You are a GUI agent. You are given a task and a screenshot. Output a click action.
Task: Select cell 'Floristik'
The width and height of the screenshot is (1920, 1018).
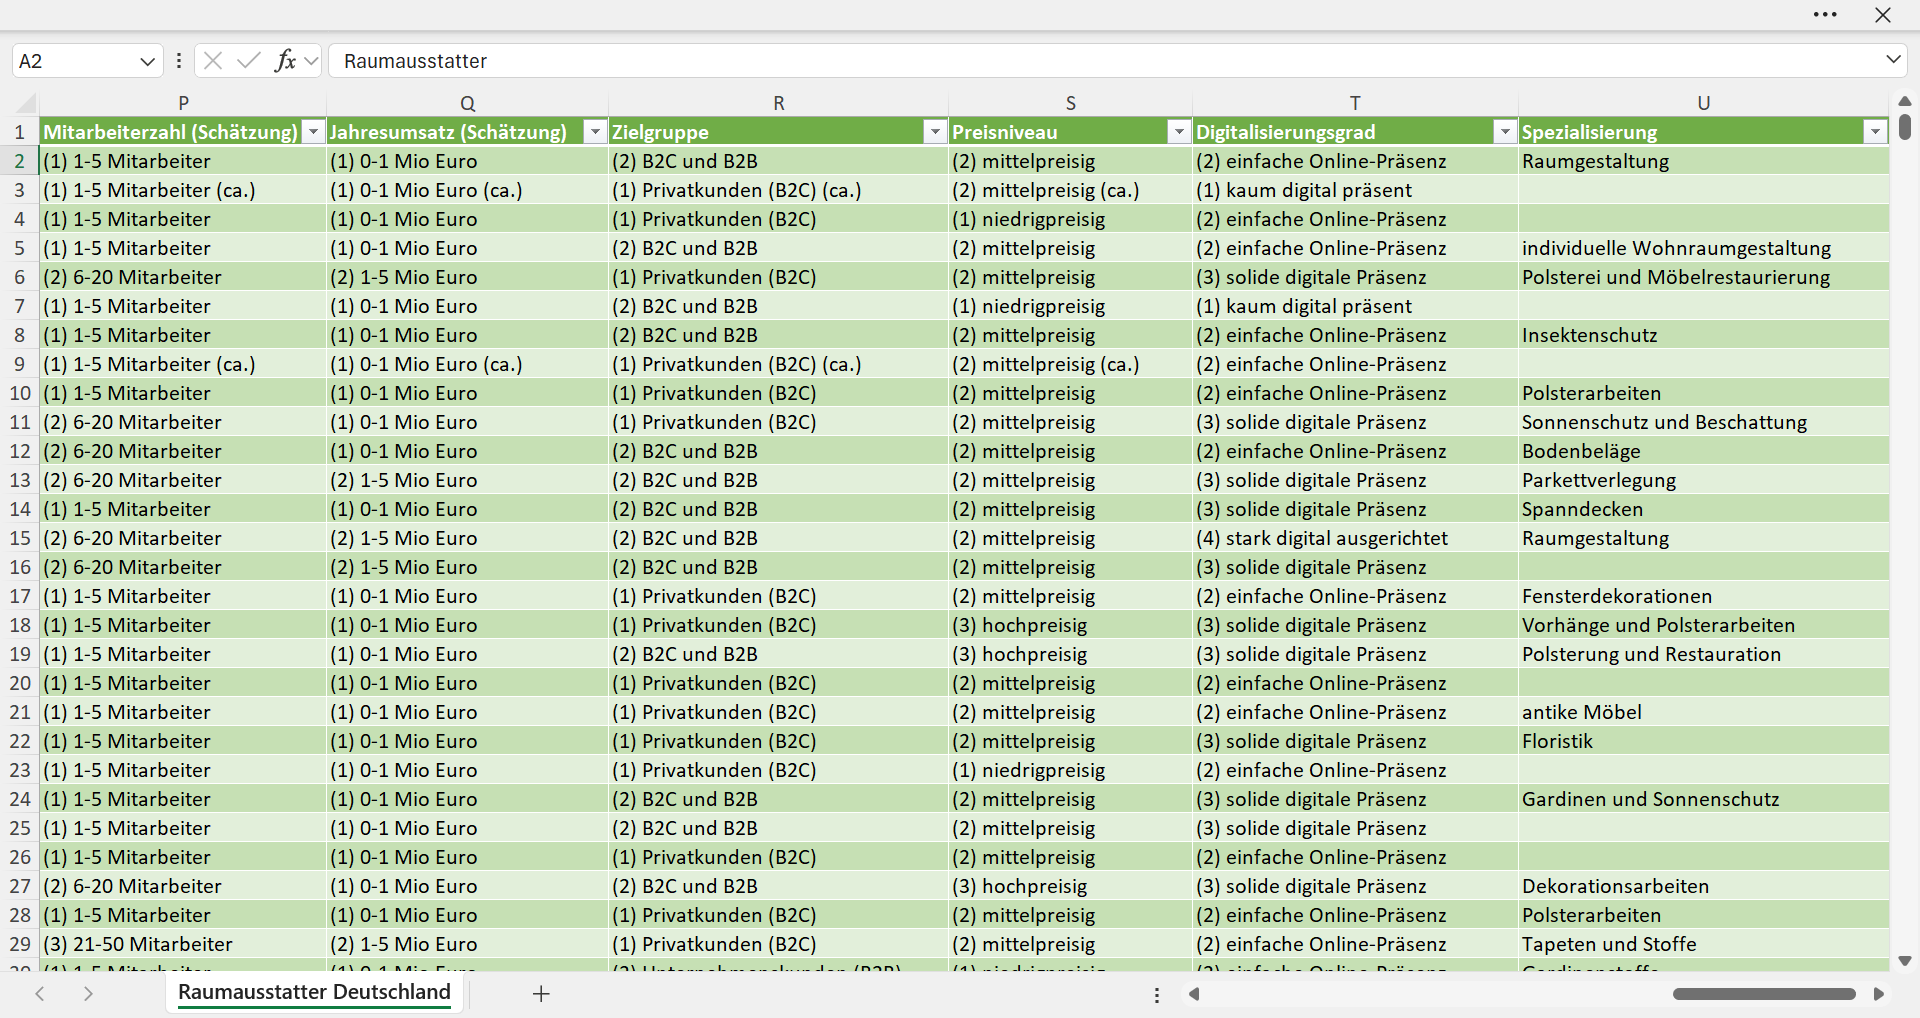click(x=1703, y=741)
